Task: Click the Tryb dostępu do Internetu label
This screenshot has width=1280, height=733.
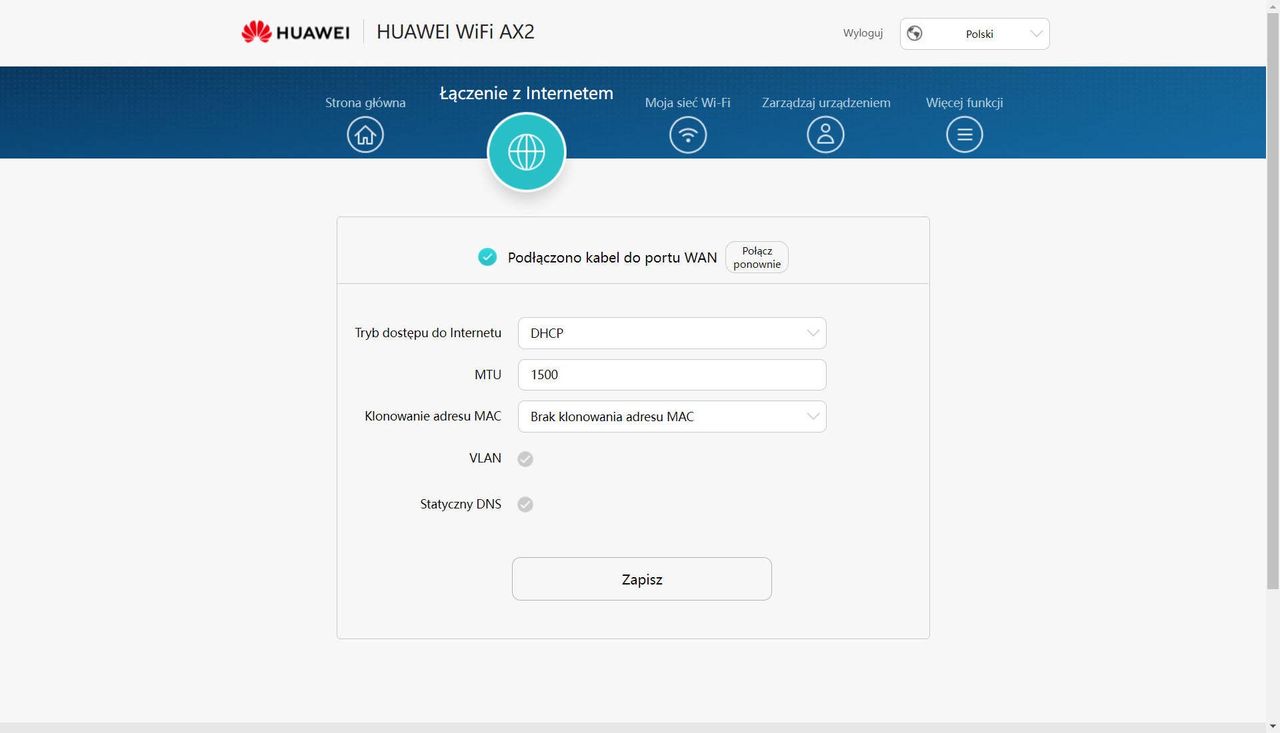Action: tap(428, 333)
